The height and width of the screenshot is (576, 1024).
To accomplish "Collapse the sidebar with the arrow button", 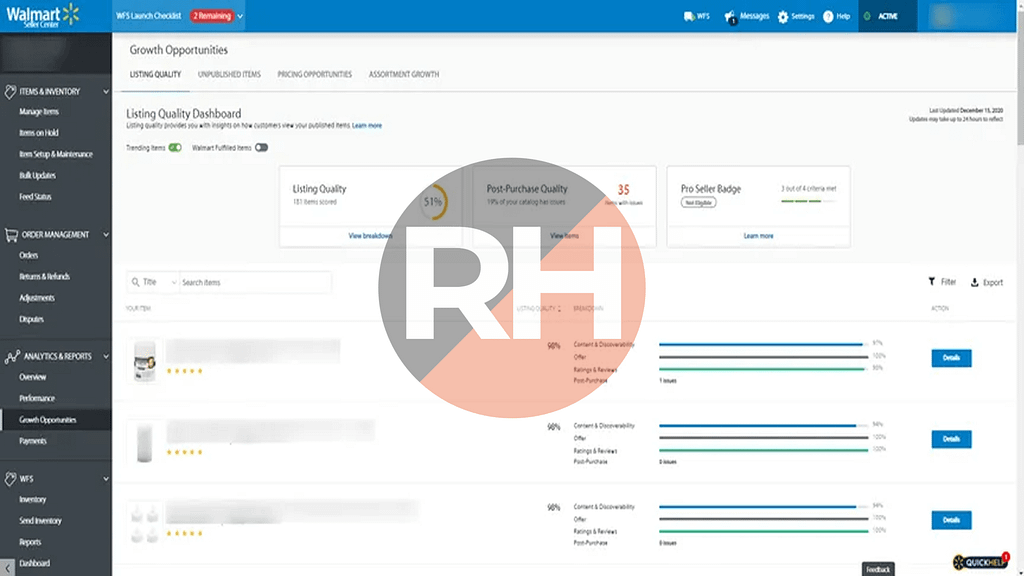I will (x=7, y=568).
